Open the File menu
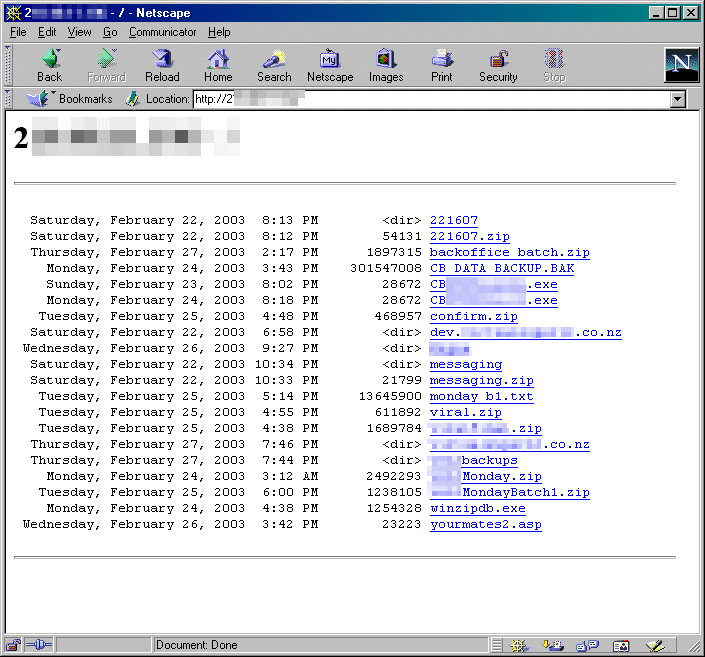This screenshot has width=705, height=657. [x=18, y=32]
